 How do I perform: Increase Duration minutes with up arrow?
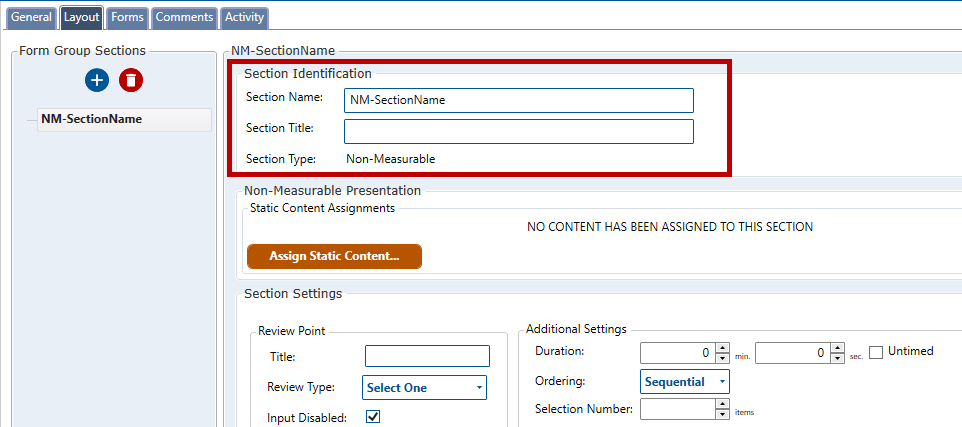pyautogui.click(x=724, y=348)
